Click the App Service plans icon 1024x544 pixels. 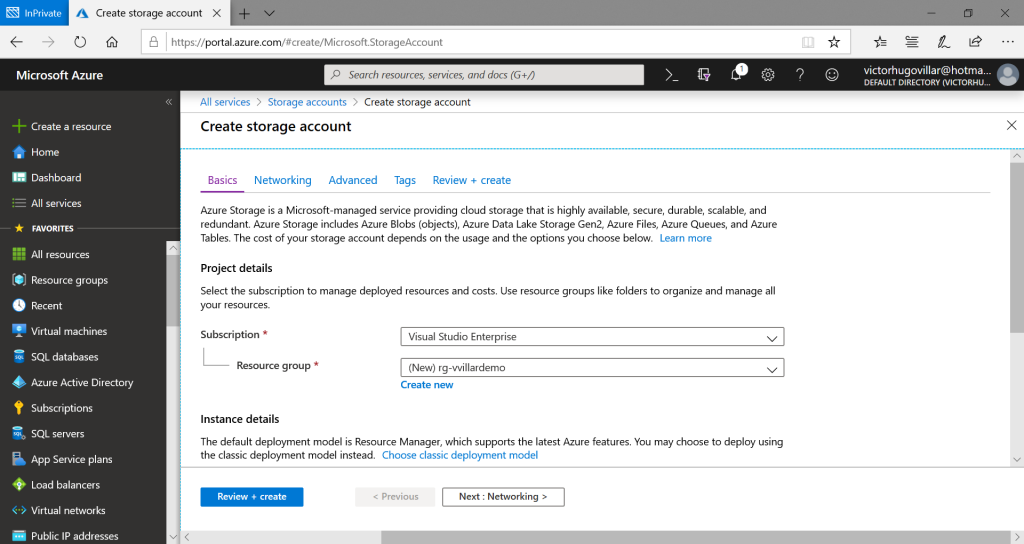[x=19, y=459]
